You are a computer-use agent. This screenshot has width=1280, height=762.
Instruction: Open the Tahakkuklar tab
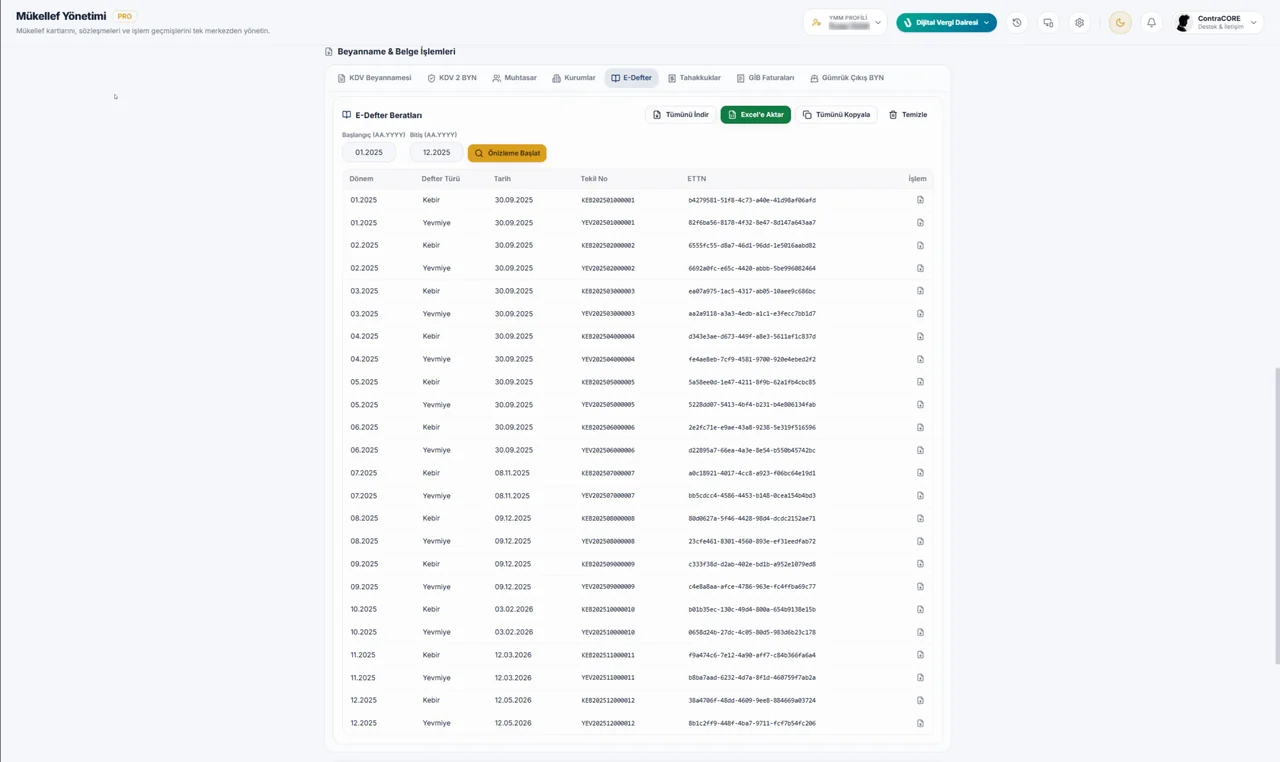(x=694, y=78)
